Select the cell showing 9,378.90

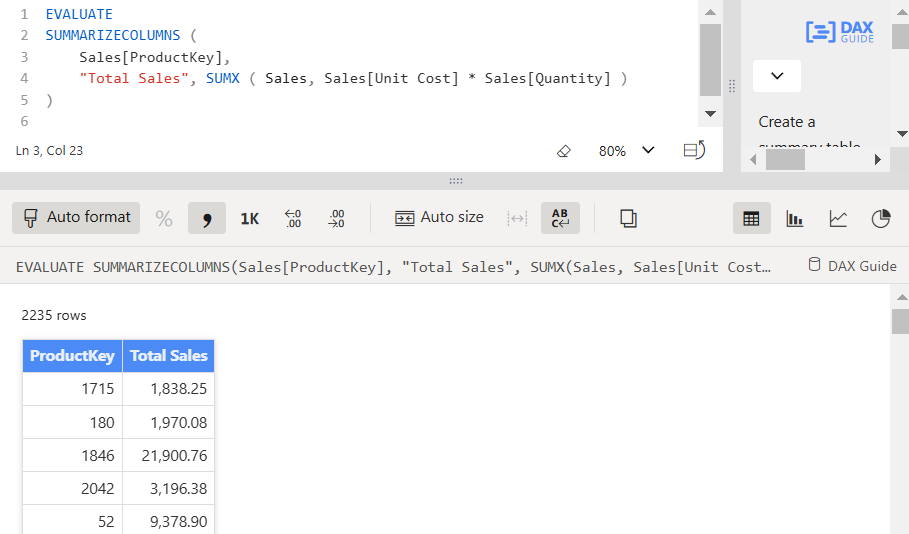tap(169, 521)
